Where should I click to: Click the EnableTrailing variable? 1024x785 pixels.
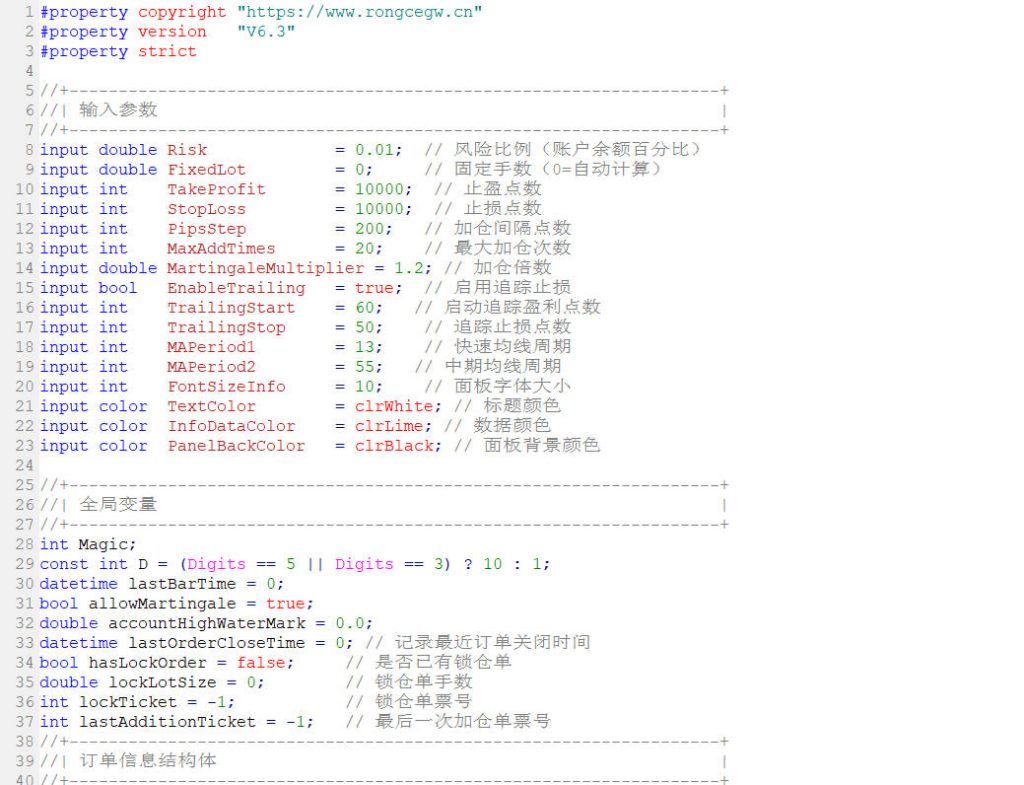click(x=236, y=288)
